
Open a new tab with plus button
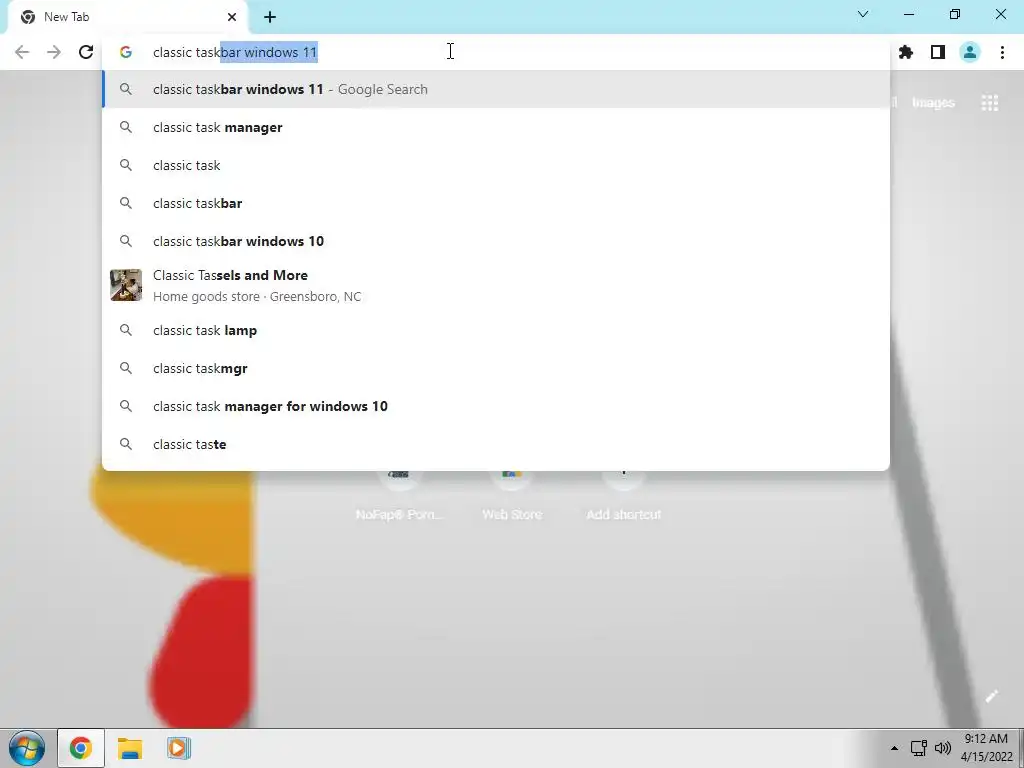tap(270, 17)
